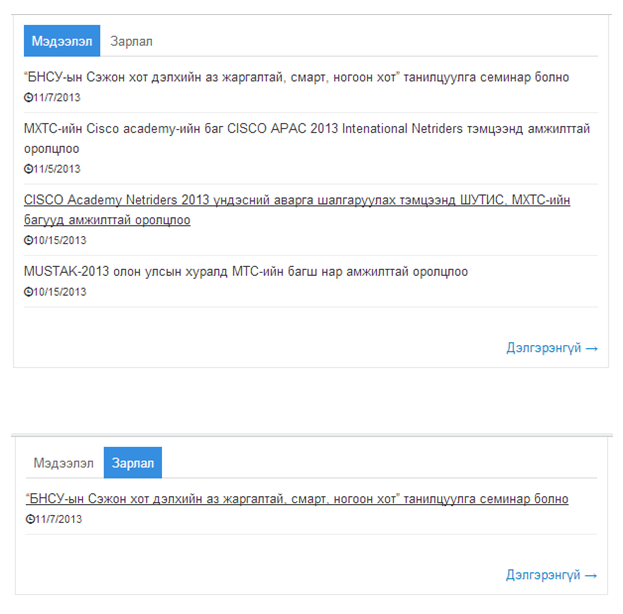Open Мэдээлэл tab in bottom panel
The image size is (623, 614).
coord(64,463)
